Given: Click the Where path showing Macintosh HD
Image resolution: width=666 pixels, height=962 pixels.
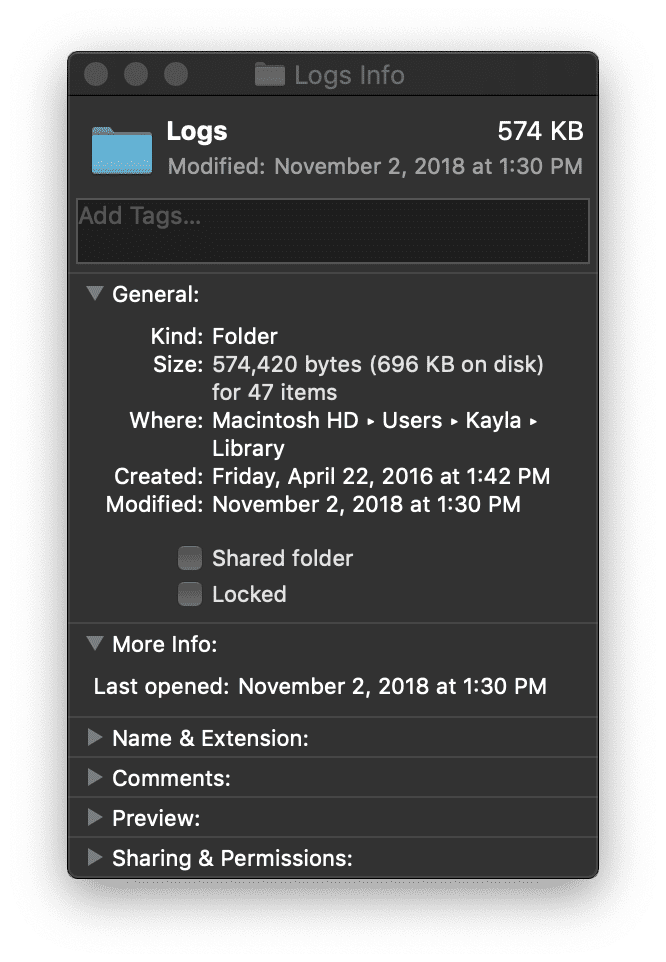Looking at the screenshot, I should [286, 420].
